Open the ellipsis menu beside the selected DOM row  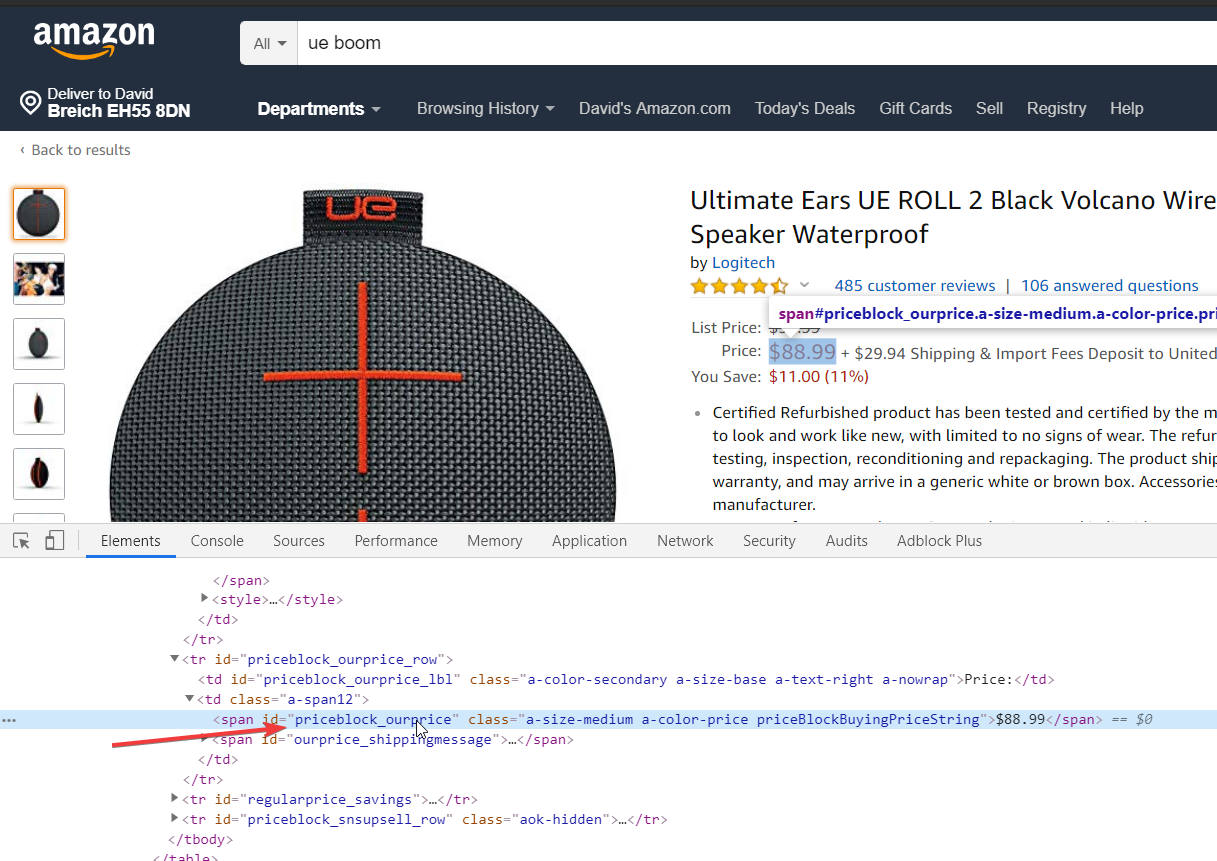pyautogui.click(x=8, y=720)
